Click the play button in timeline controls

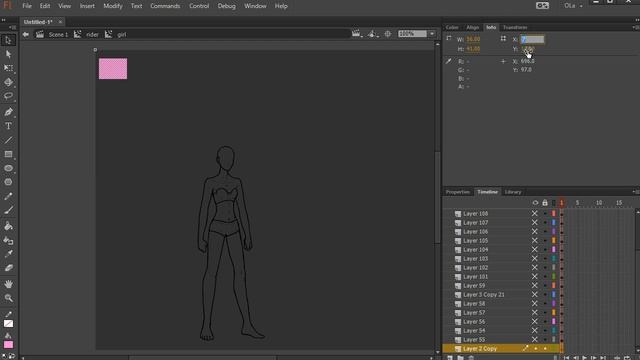click(585, 358)
